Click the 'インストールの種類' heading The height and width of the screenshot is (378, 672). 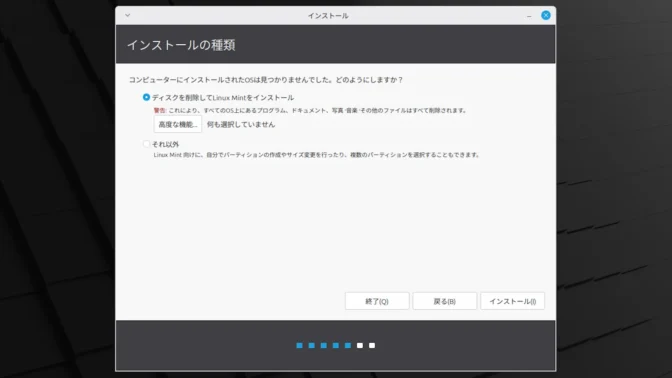[181, 45]
